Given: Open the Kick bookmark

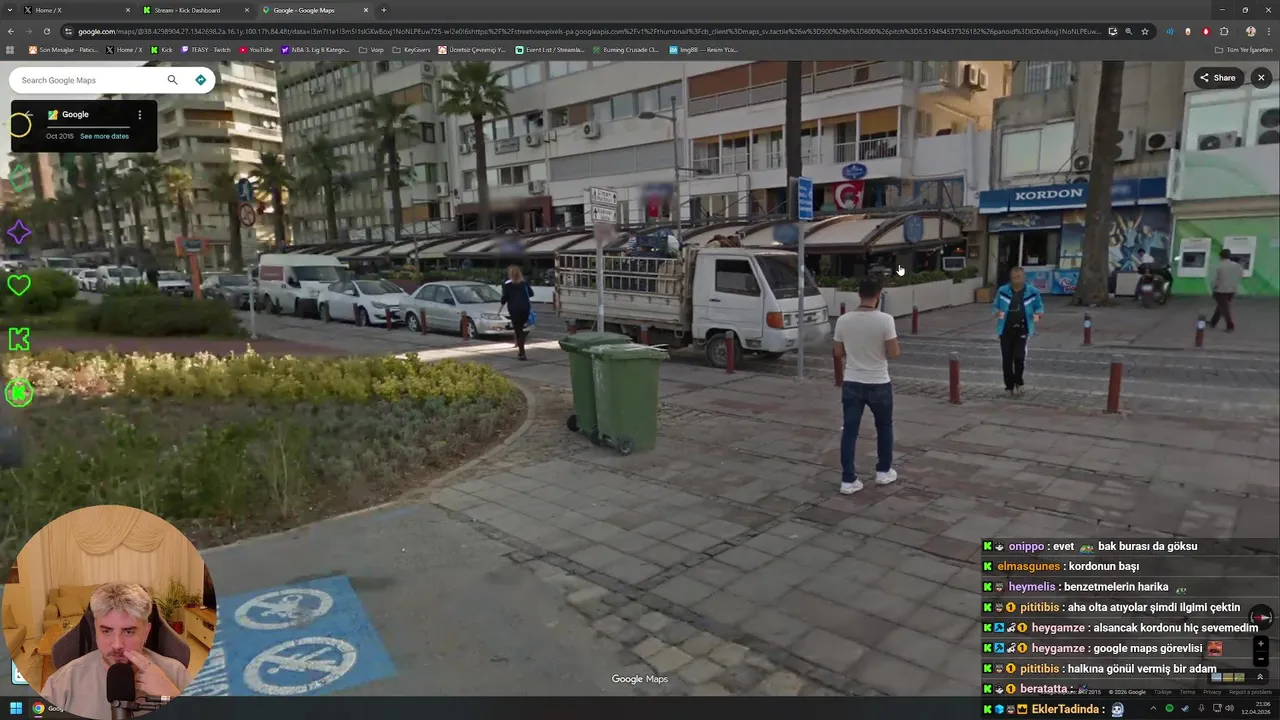Looking at the screenshot, I should click(x=161, y=49).
